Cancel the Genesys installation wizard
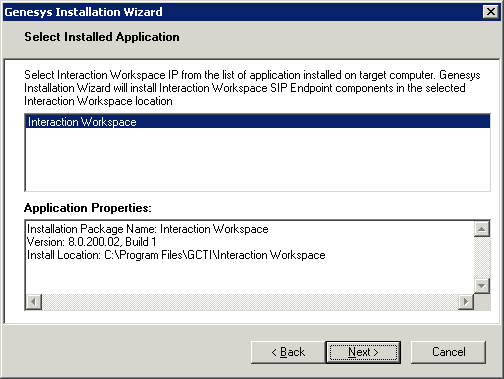 point(448,352)
